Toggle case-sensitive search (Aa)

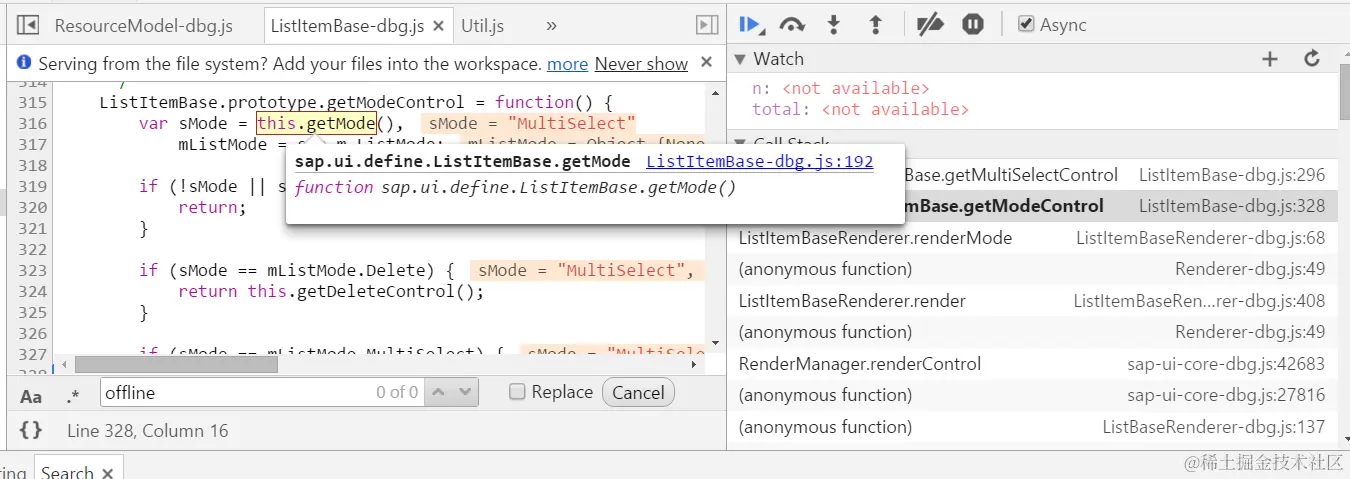click(x=31, y=397)
